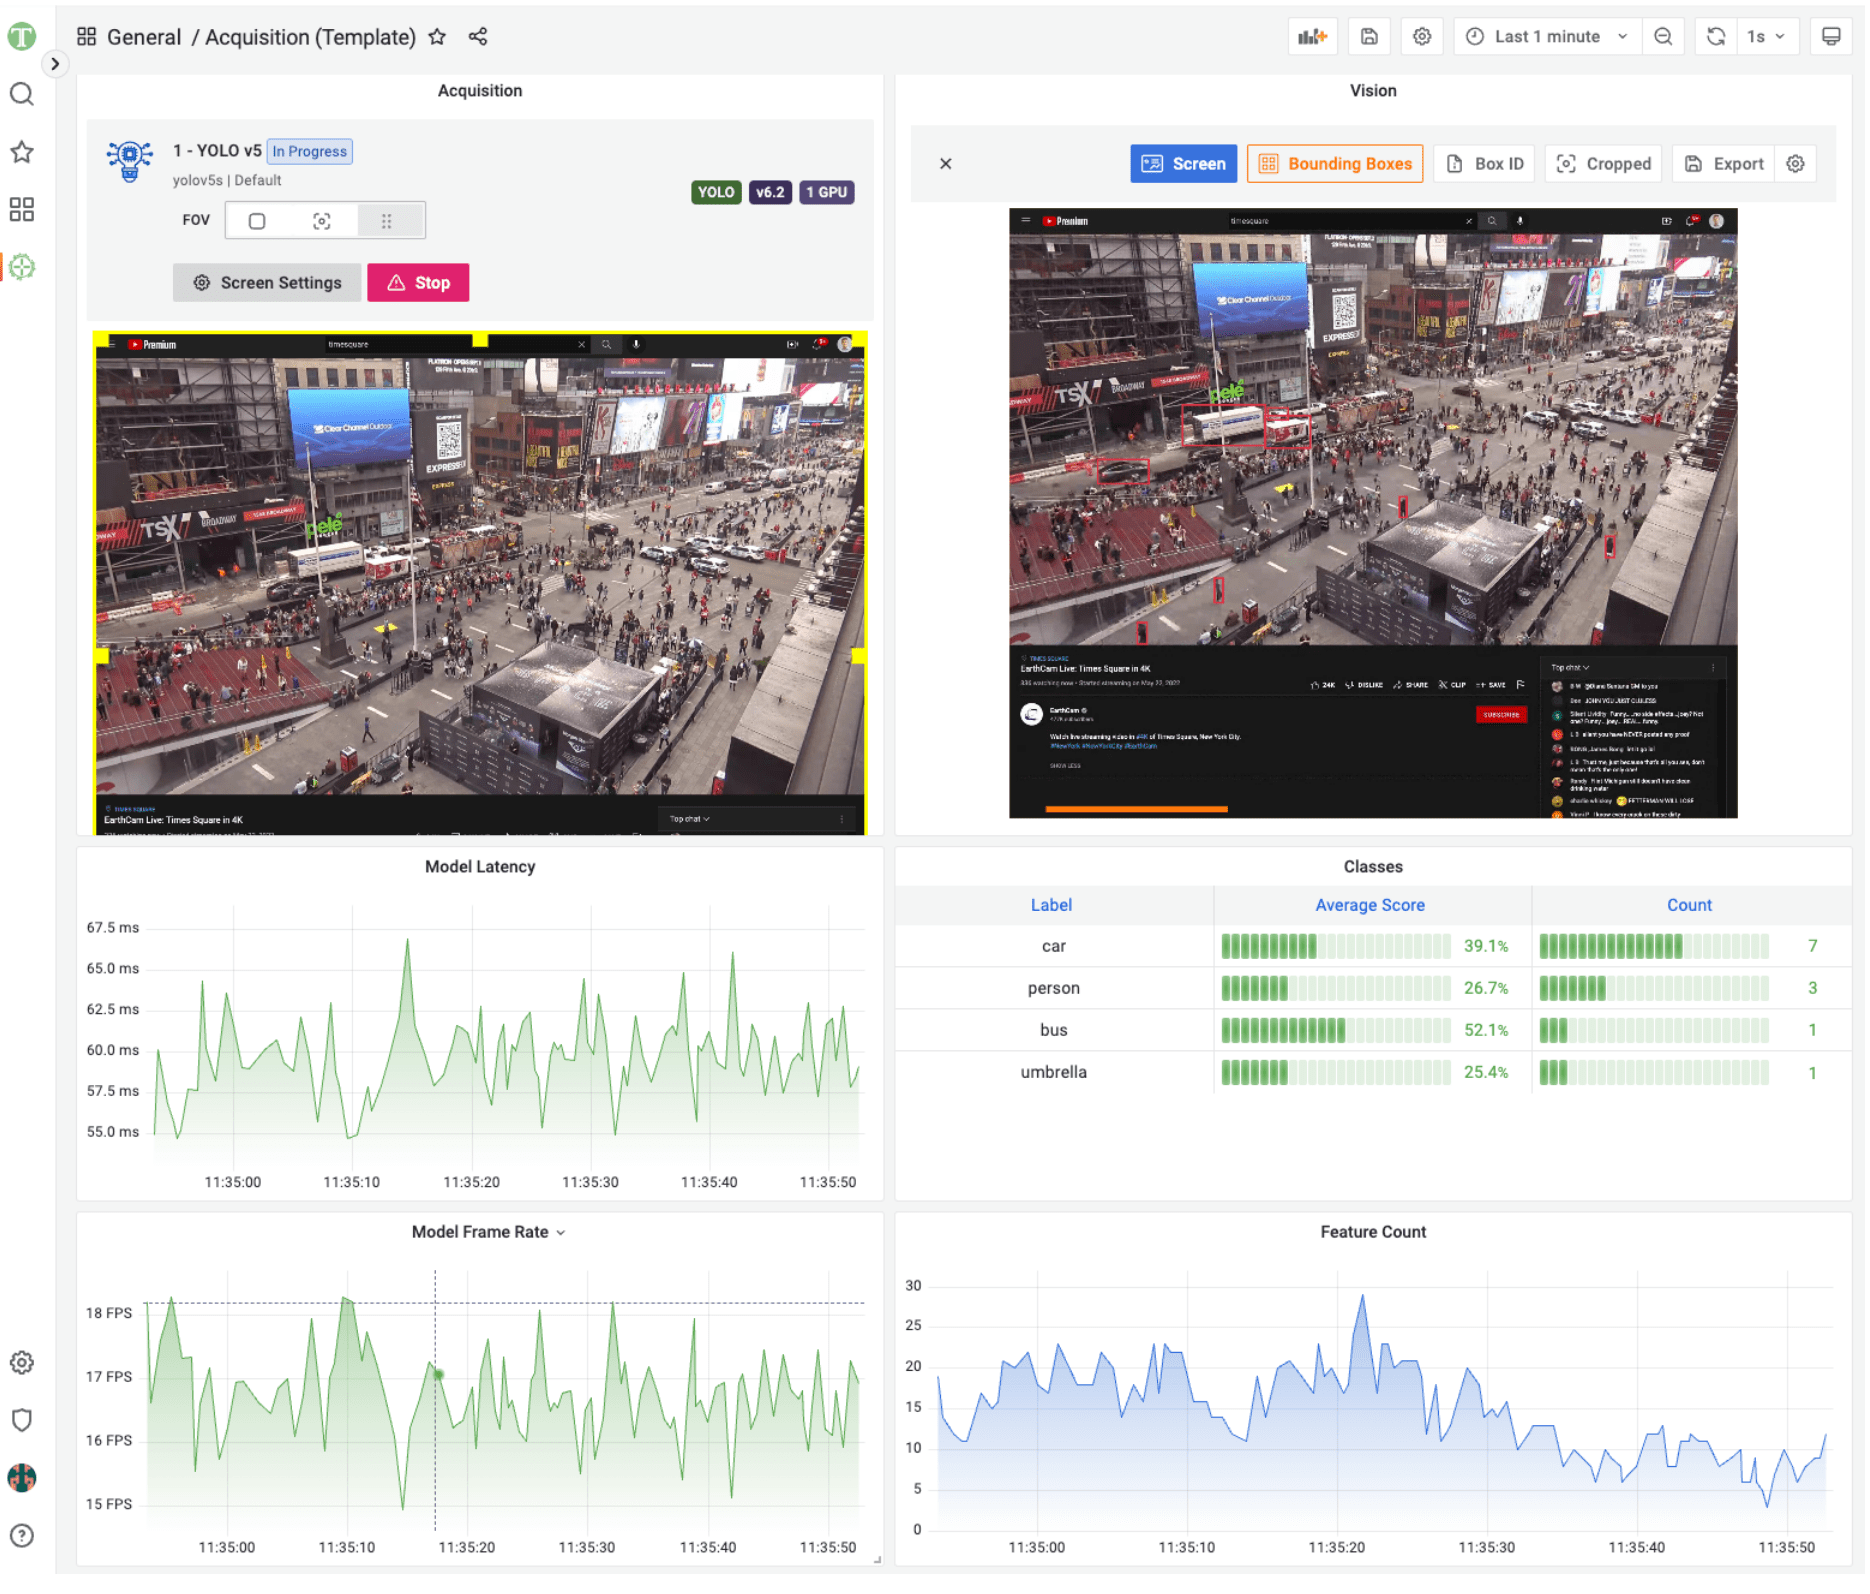1870x1594 pixels.
Task: Open Vision panel settings via its gear icon
Action: click(1796, 163)
